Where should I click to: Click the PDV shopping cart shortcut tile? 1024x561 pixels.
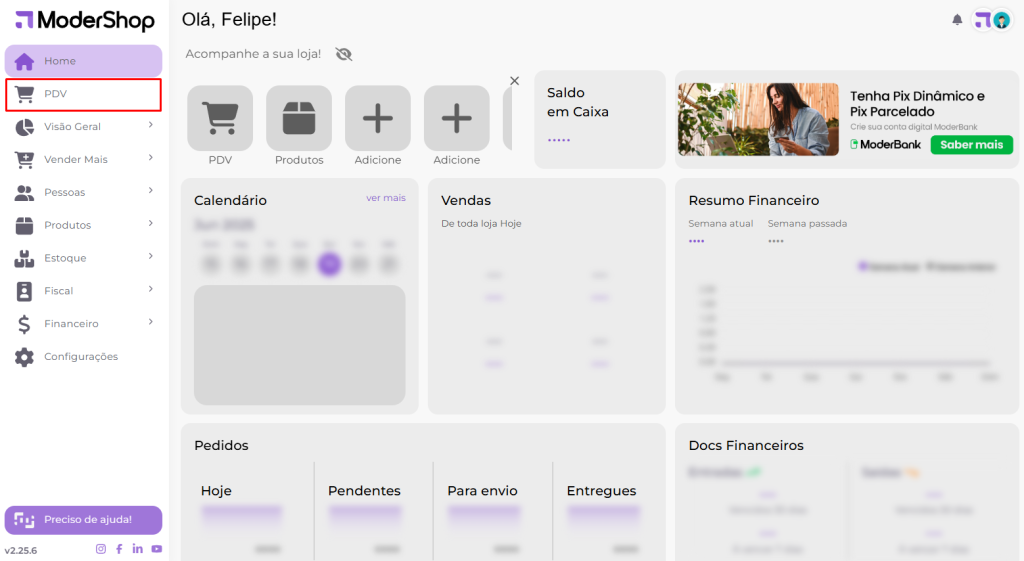220,118
